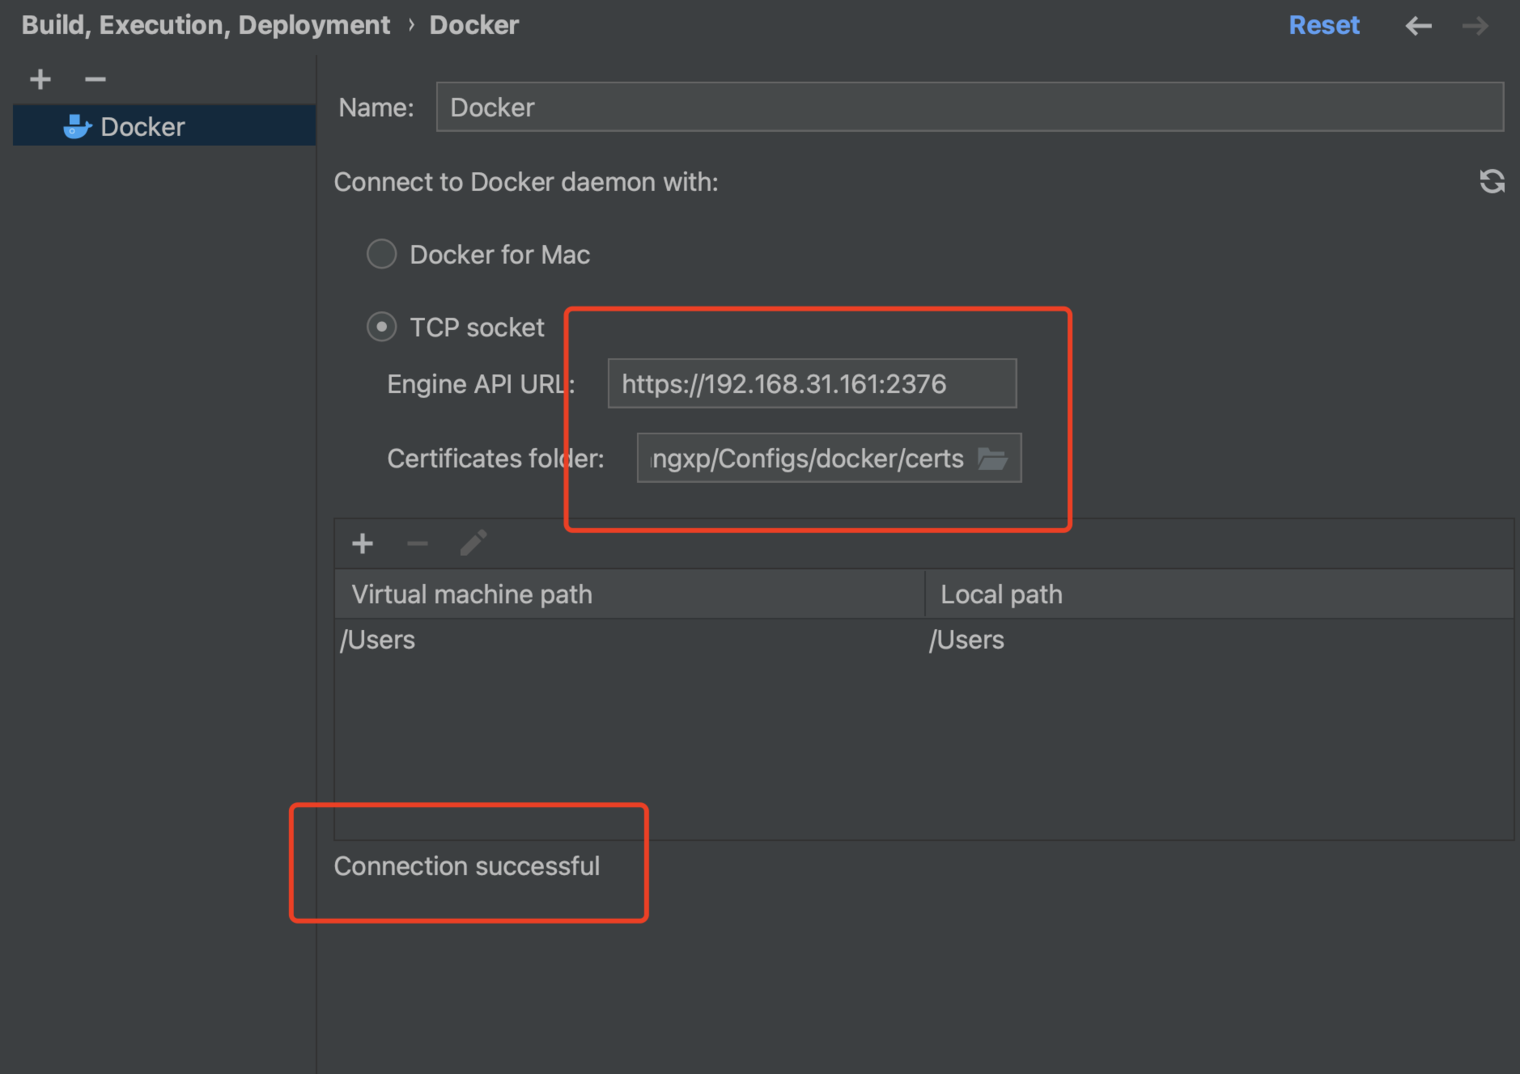
Task: Click the Docker breadcrumb title
Action: (x=474, y=25)
